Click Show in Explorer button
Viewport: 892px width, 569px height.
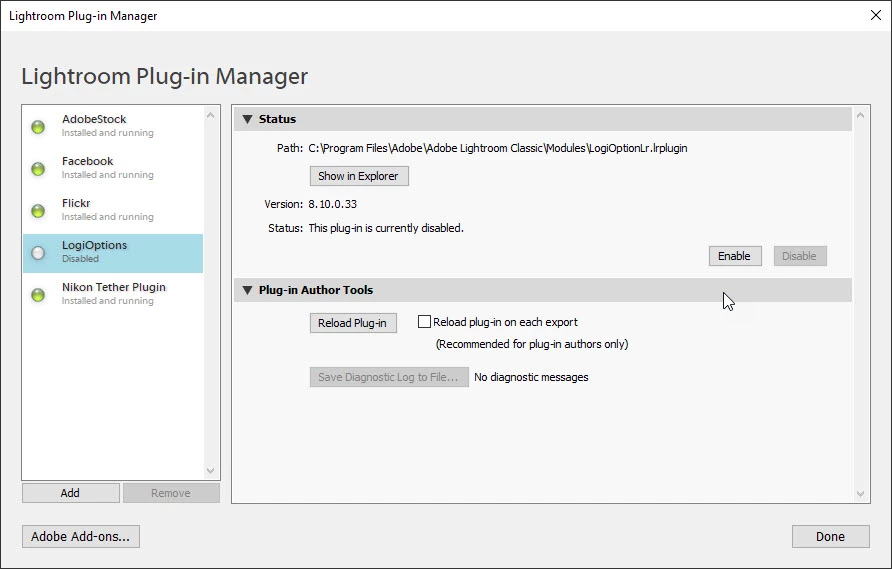click(x=359, y=176)
